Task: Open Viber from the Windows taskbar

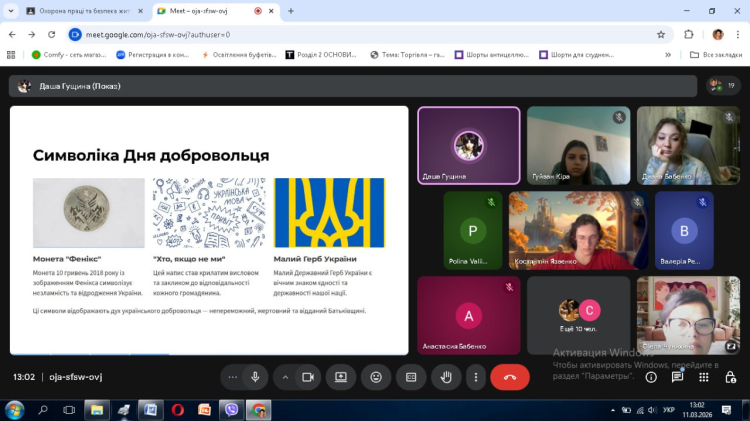Action: coord(232,410)
